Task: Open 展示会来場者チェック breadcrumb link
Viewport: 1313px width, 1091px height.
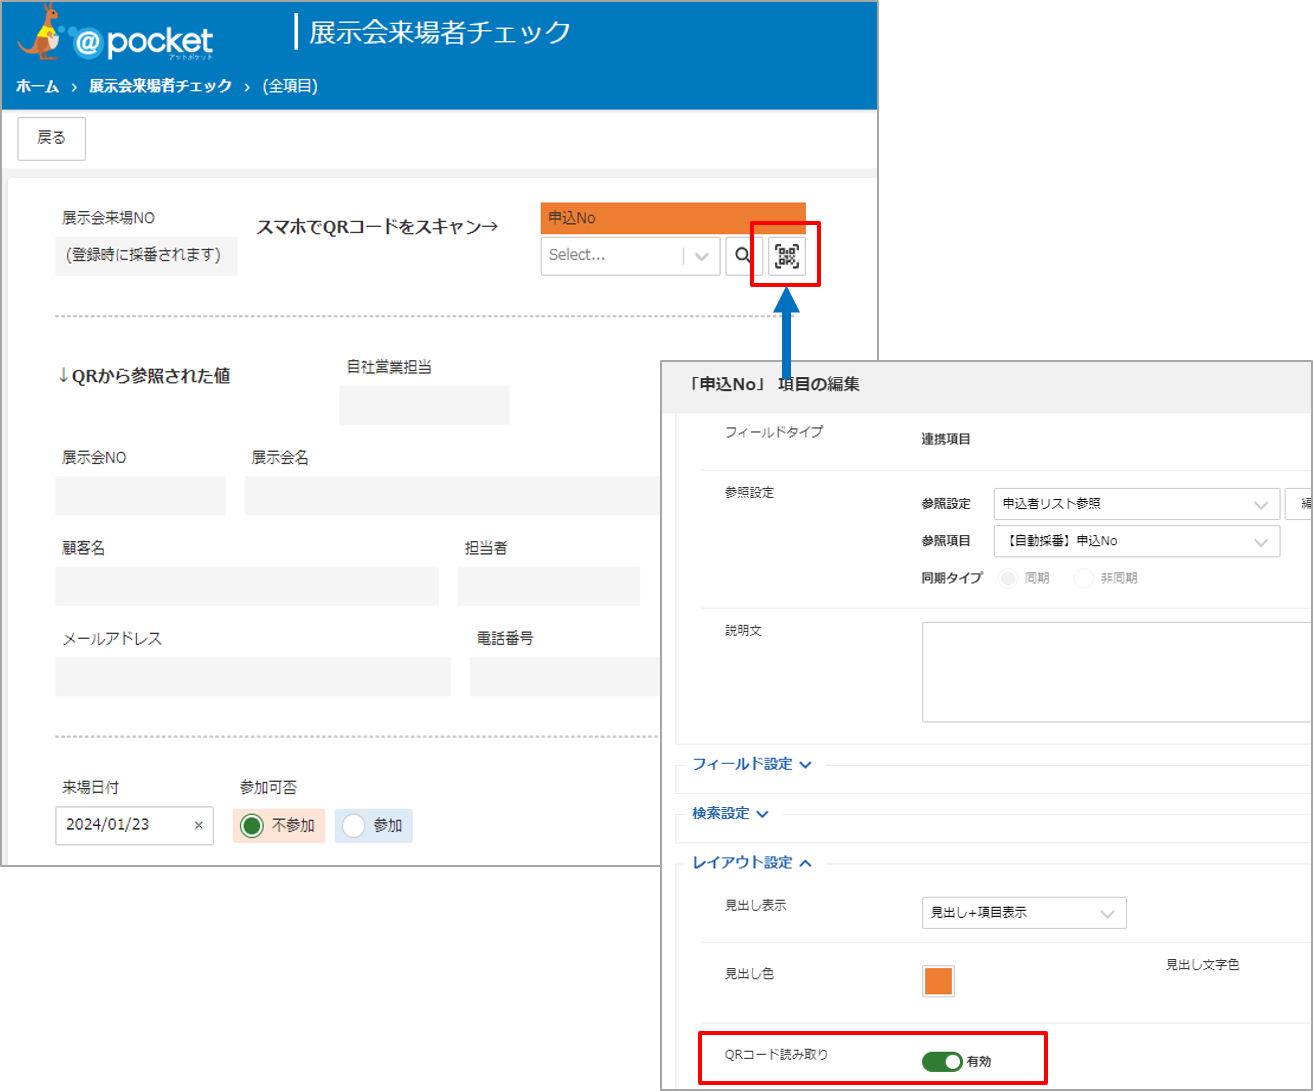Action: [x=160, y=86]
